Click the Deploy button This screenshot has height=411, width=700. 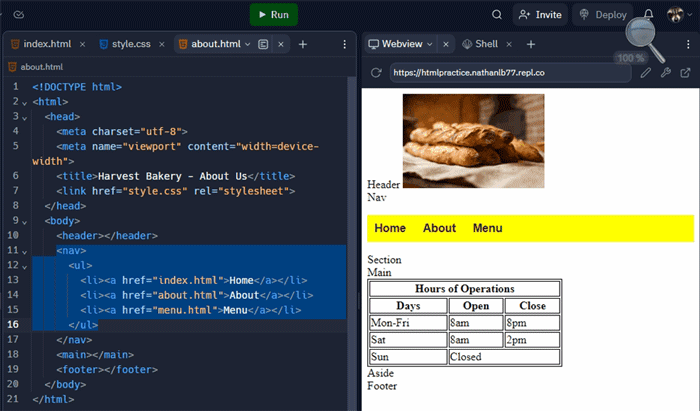point(603,15)
